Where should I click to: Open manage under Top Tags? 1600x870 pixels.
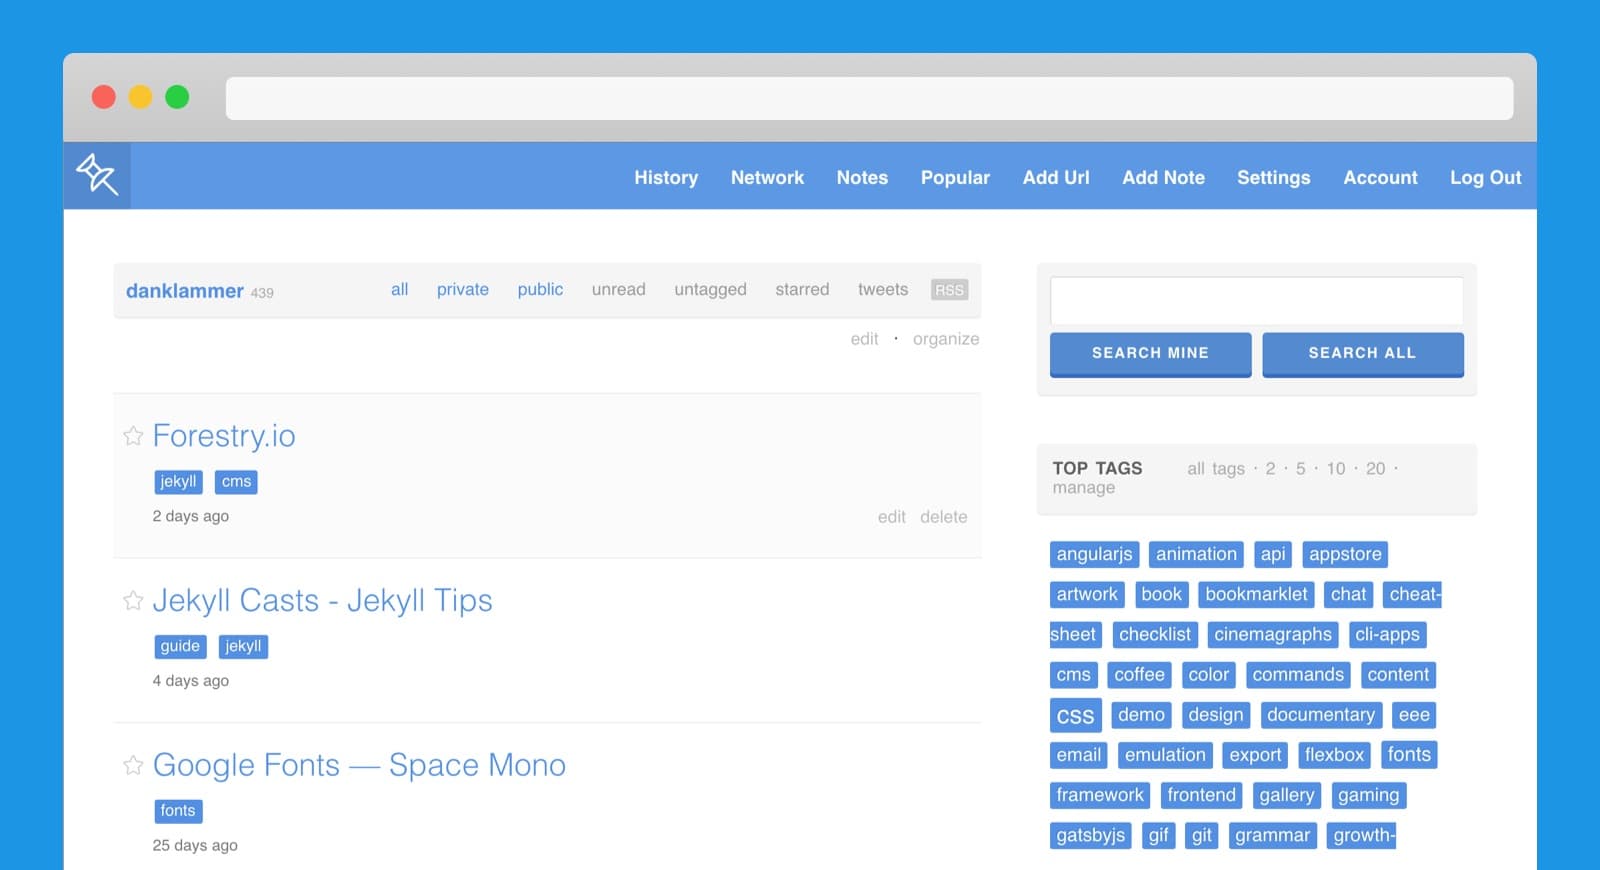coord(1083,488)
